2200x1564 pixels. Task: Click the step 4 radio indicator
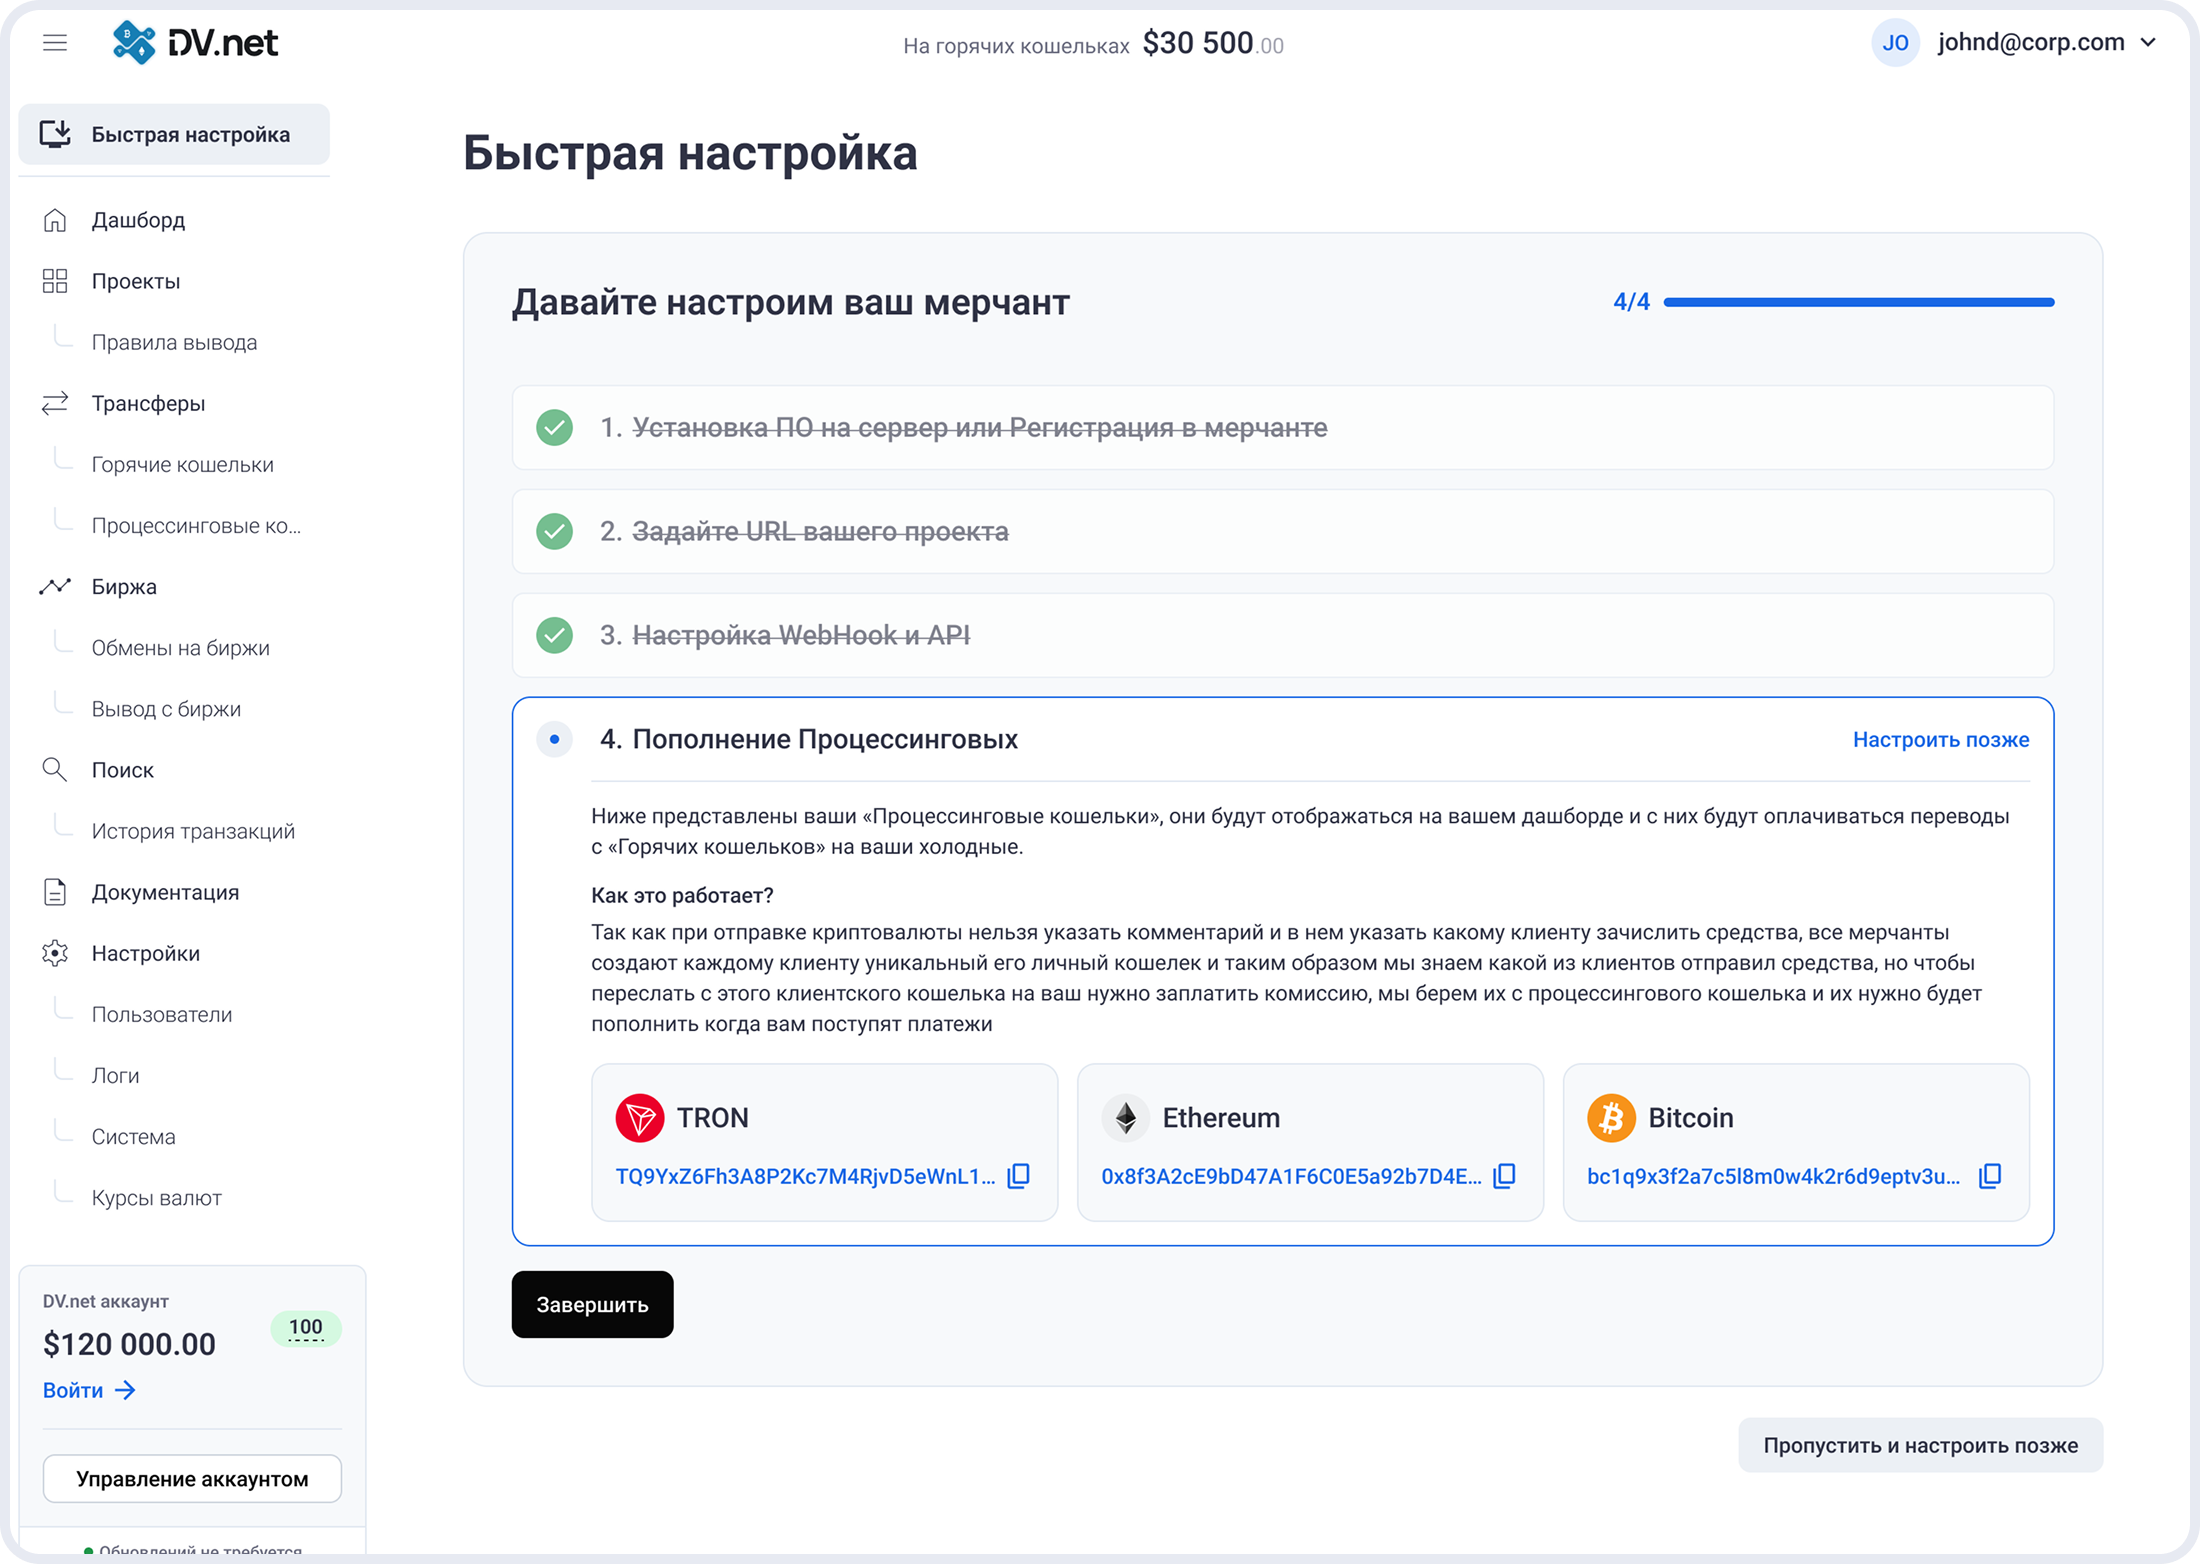[x=555, y=739]
